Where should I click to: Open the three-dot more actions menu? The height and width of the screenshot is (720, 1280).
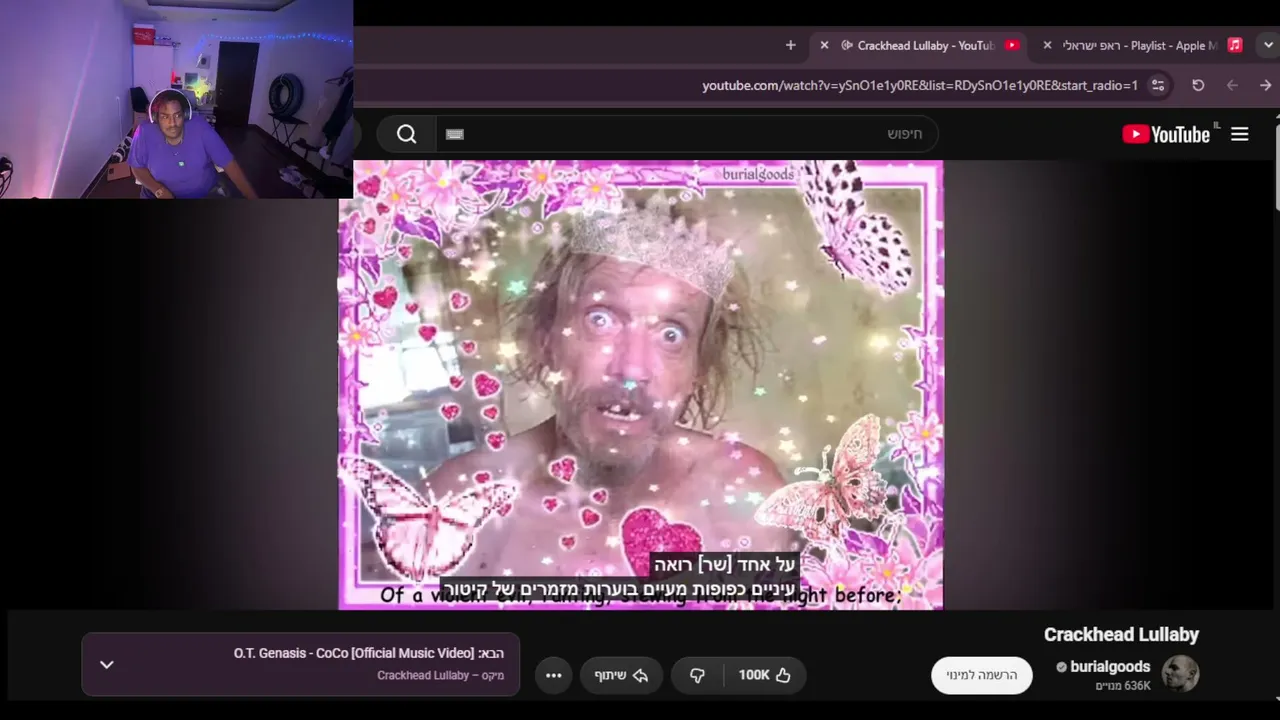553,675
